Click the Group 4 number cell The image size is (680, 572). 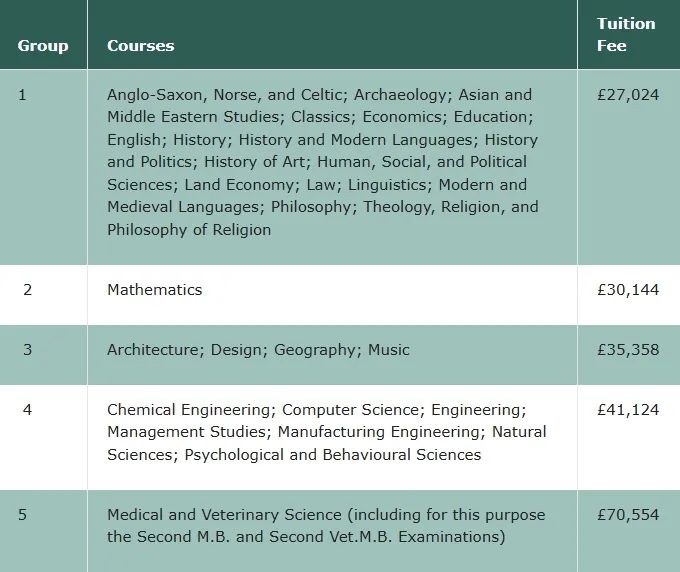[x=43, y=437]
